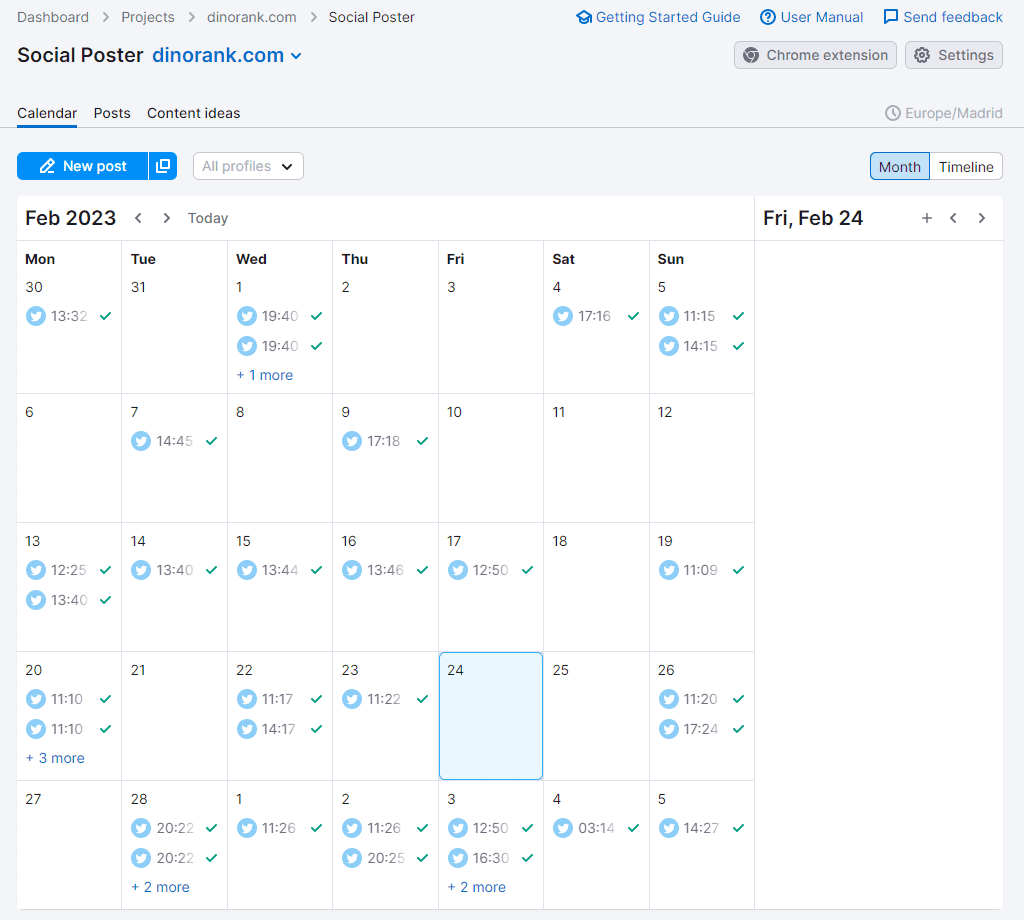The width and height of the screenshot is (1024, 920).
Task: Open Twitter post at 17:18 on Feb 9
Action: [385, 441]
